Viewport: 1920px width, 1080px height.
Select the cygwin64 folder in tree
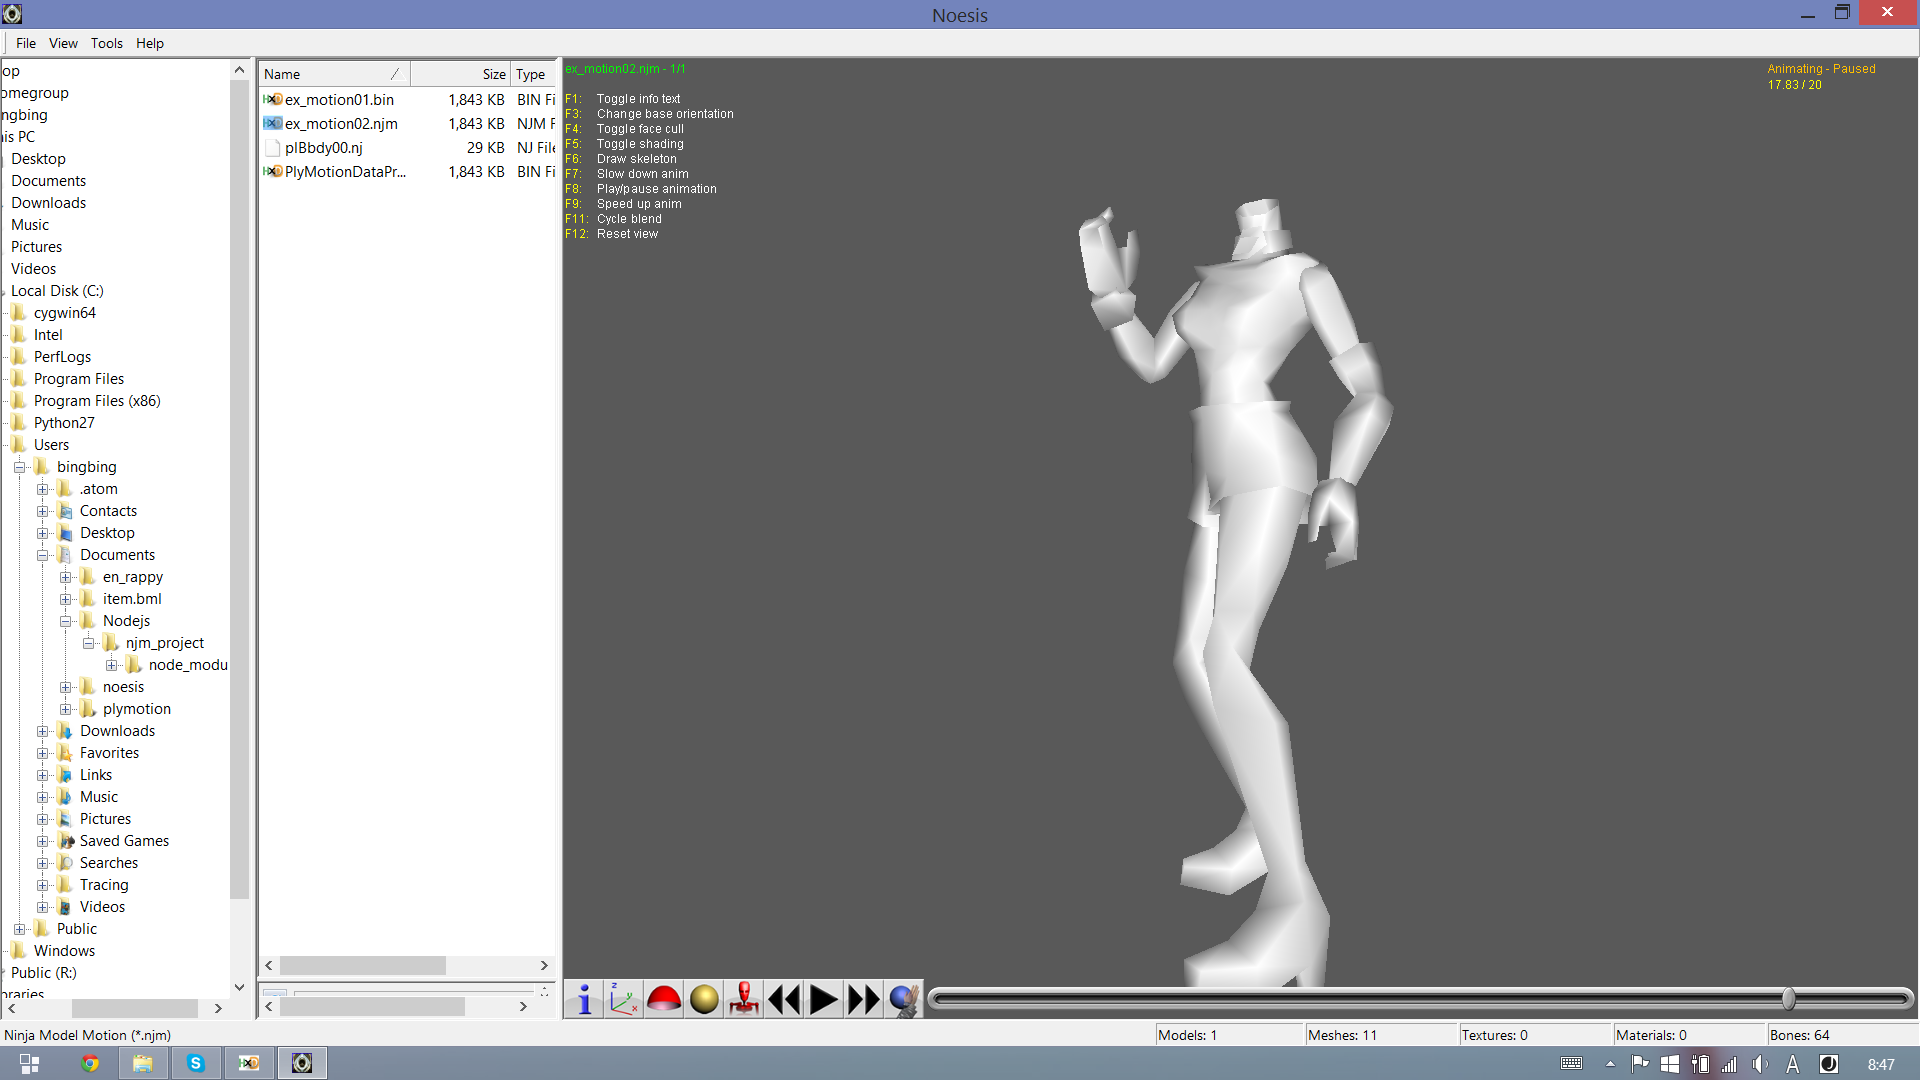[64, 313]
